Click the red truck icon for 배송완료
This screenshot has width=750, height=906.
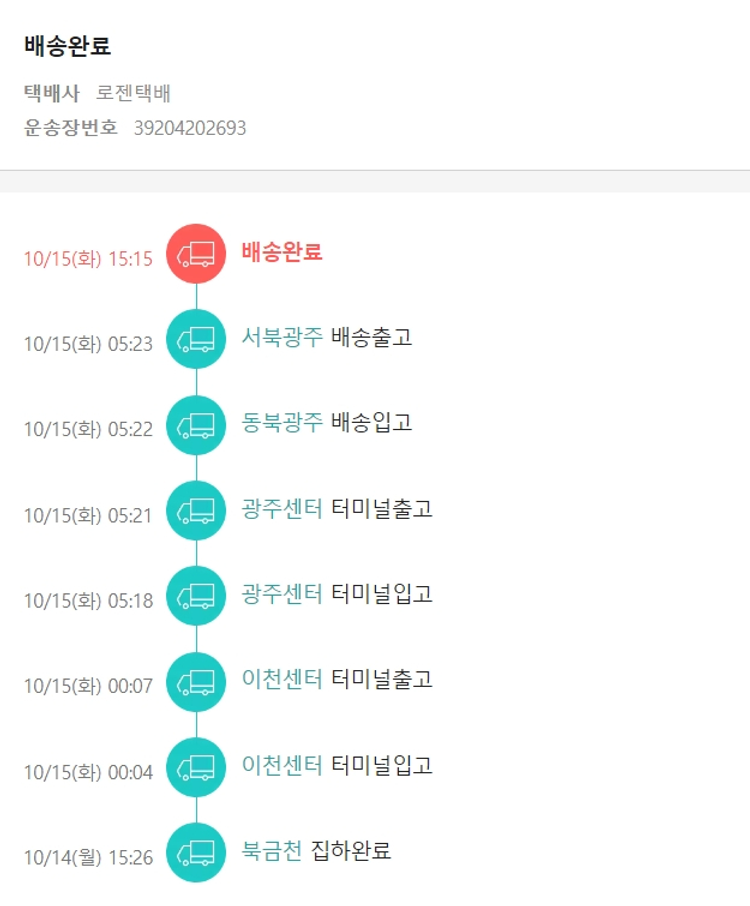coord(196,254)
